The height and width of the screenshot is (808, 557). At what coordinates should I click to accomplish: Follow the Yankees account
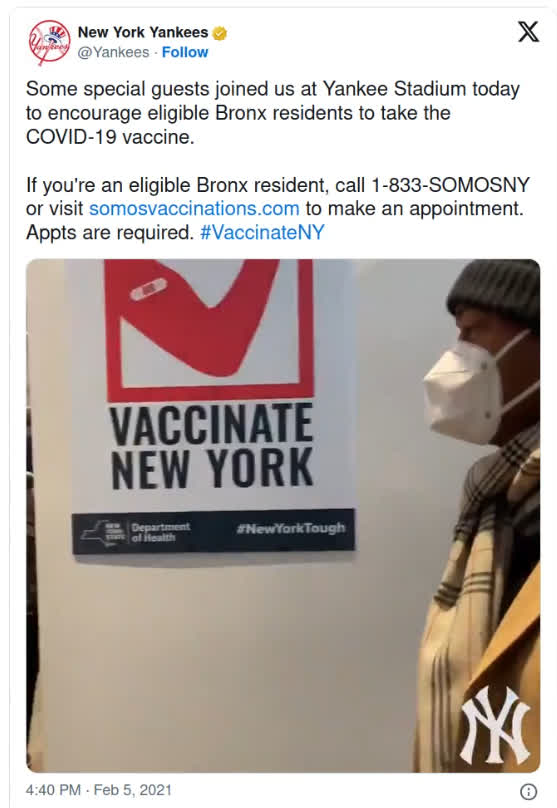(185, 53)
